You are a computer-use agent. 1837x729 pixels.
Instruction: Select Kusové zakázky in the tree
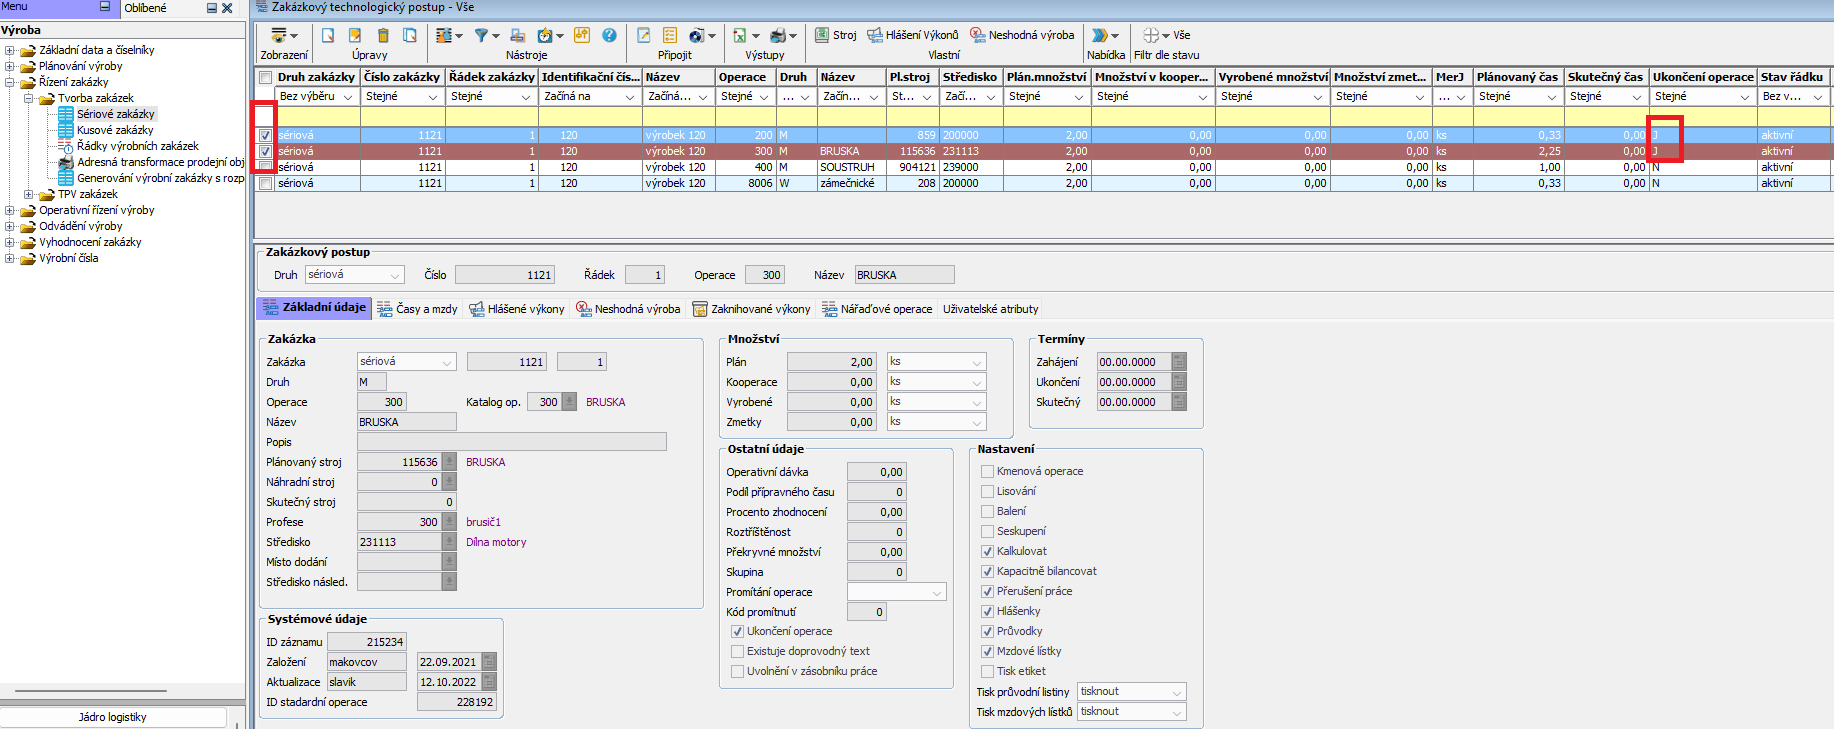tap(115, 130)
